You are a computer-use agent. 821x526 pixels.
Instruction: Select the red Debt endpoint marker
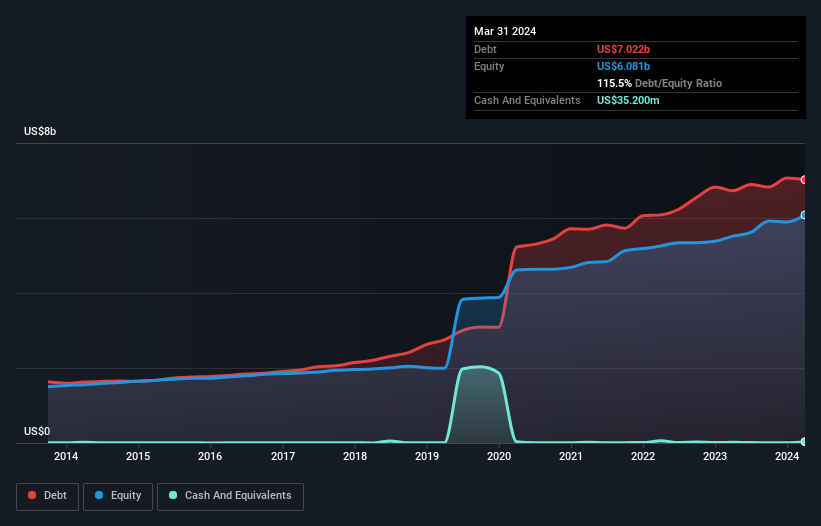coord(804,180)
